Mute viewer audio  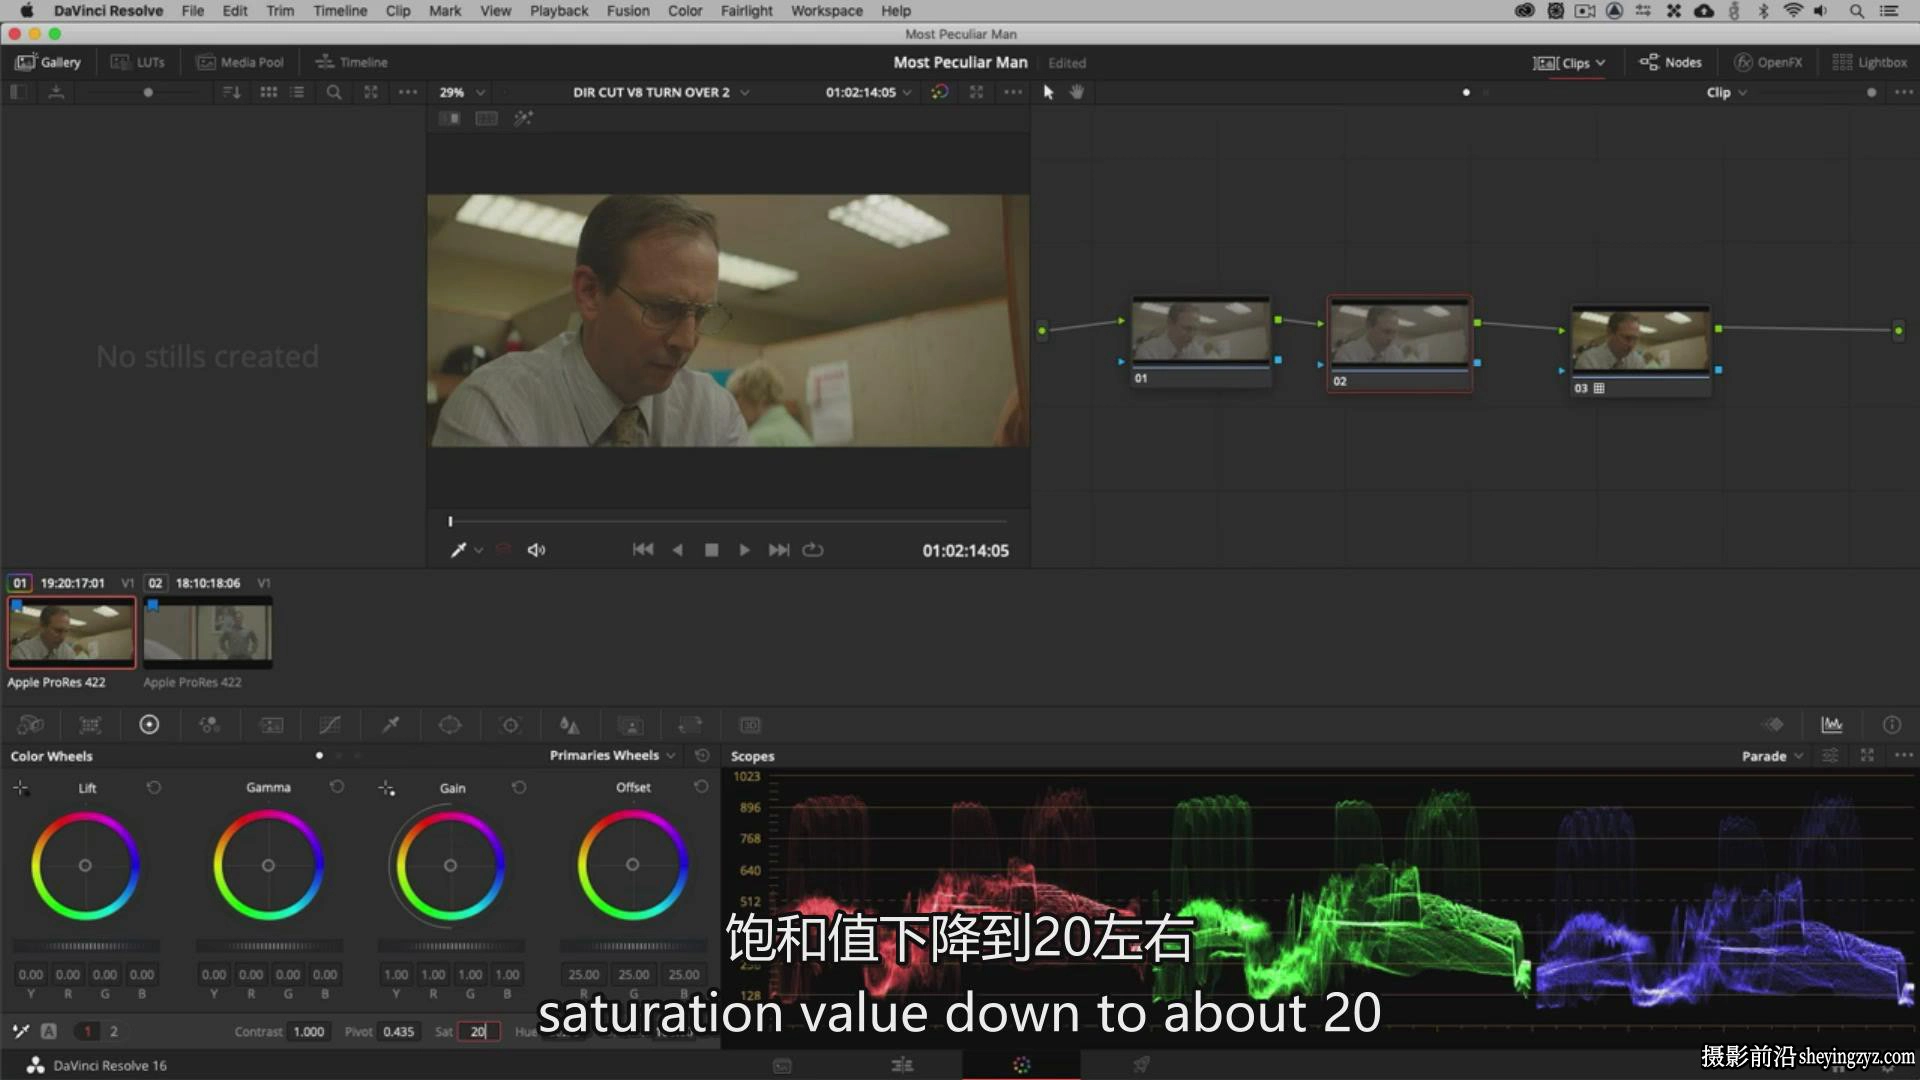coord(536,550)
